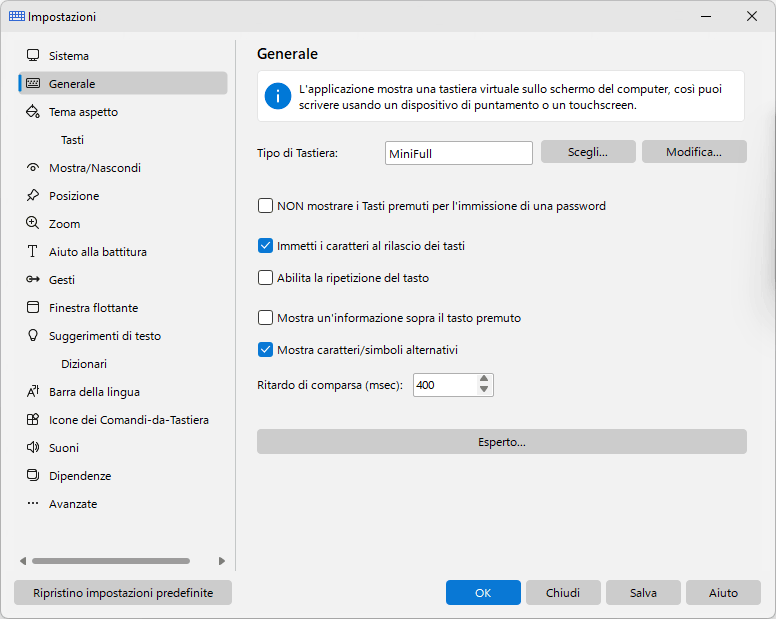Click the Chiudi button

pos(563,593)
